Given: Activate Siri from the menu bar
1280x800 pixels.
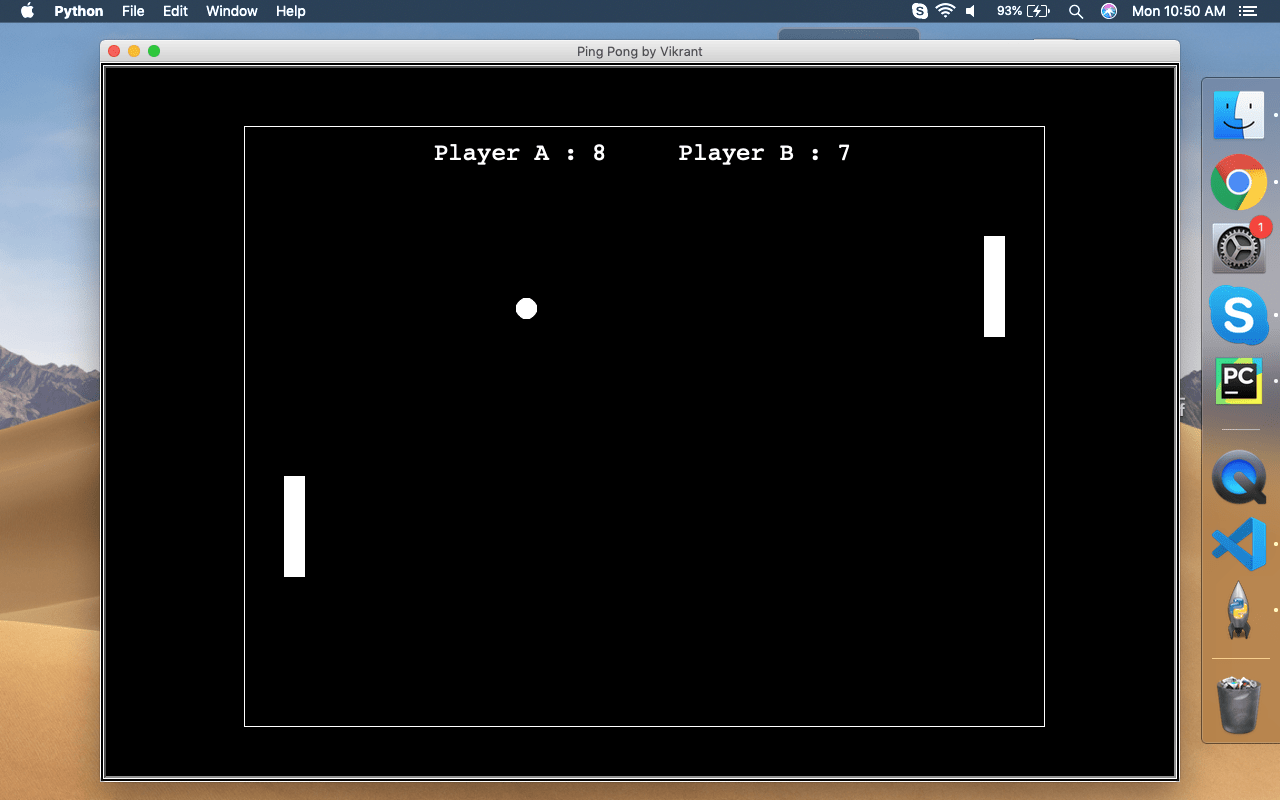Looking at the screenshot, I should coord(1108,11).
